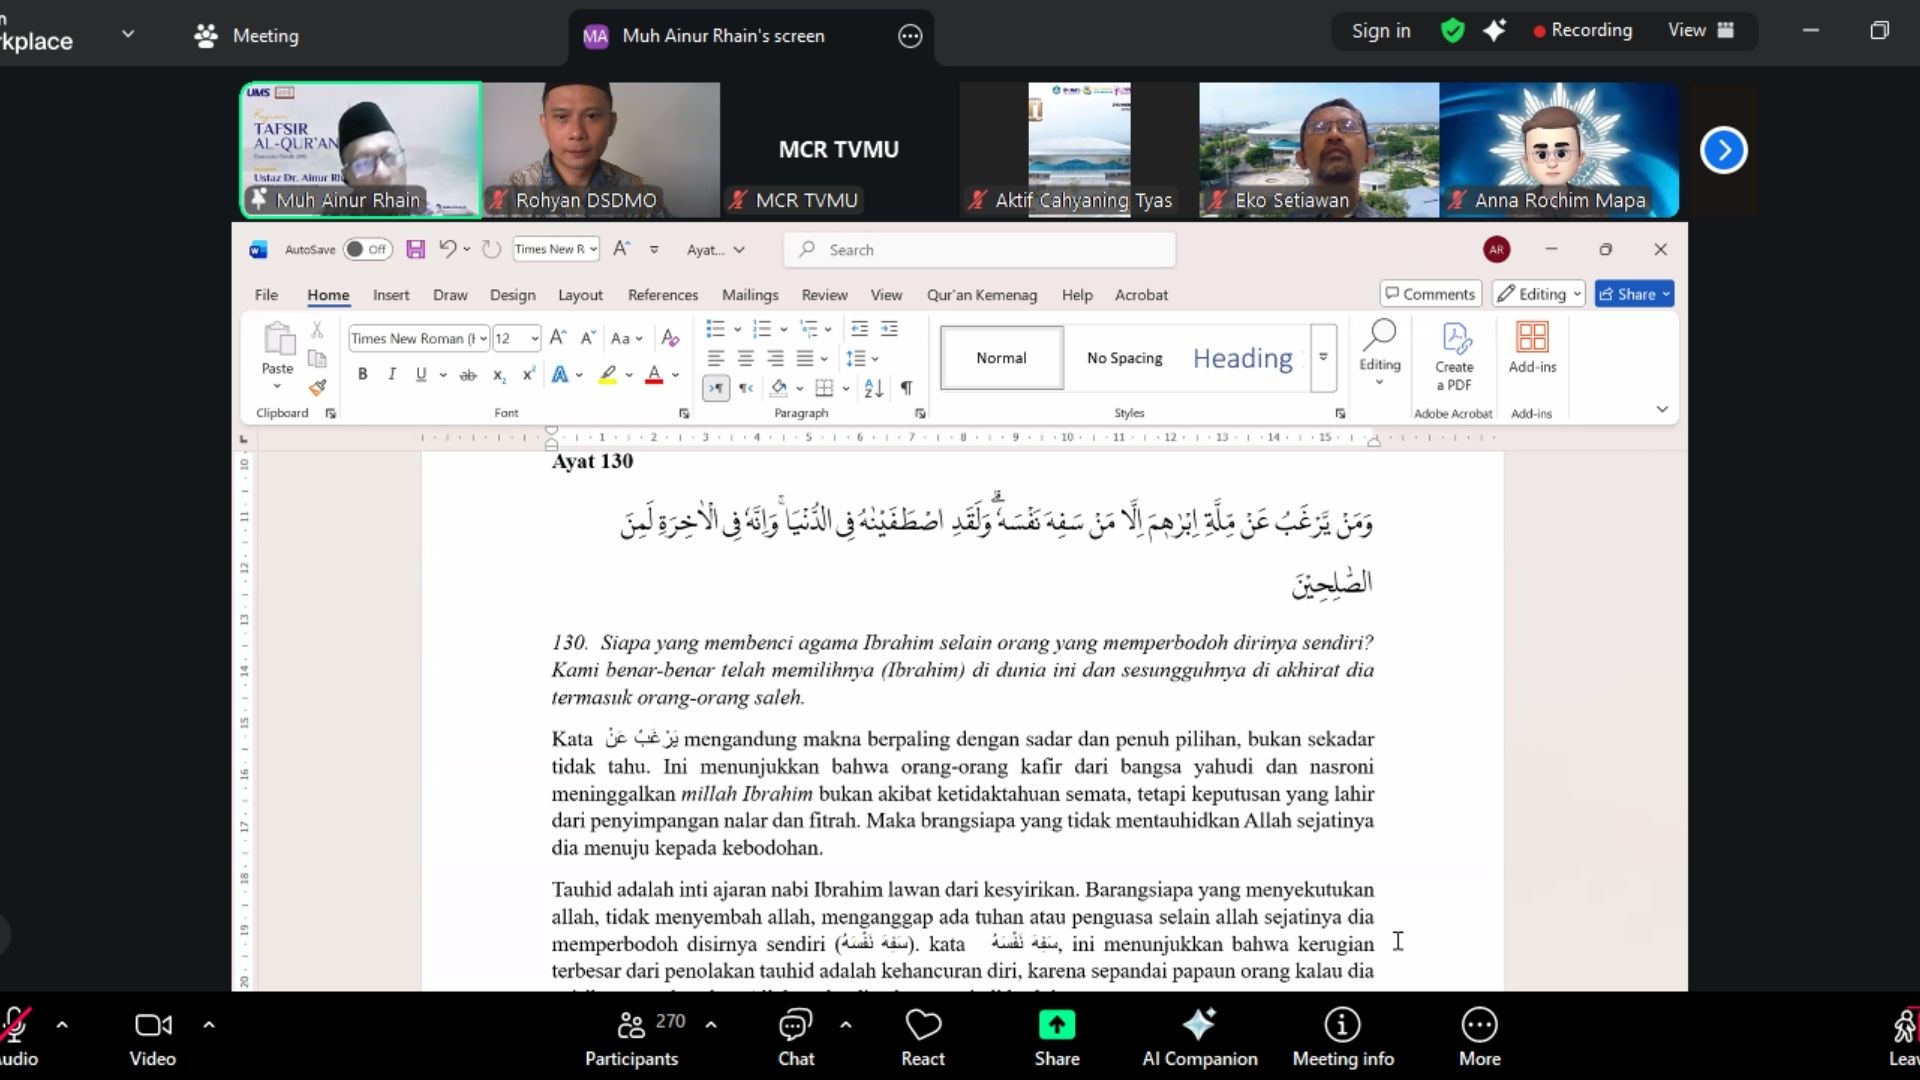Open the Acrobat tab

1141,295
